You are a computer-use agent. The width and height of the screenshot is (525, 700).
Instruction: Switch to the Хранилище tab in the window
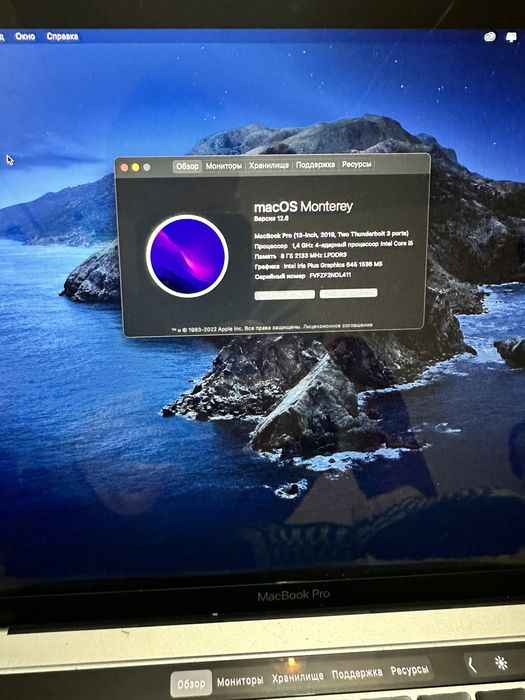(x=269, y=165)
